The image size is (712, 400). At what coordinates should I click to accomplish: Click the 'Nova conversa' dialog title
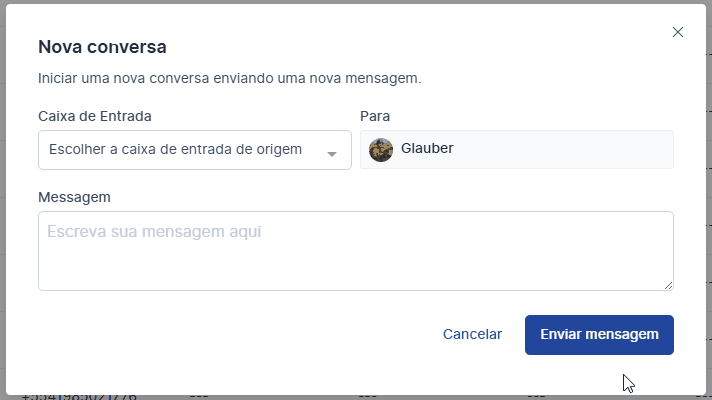pos(102,46)
